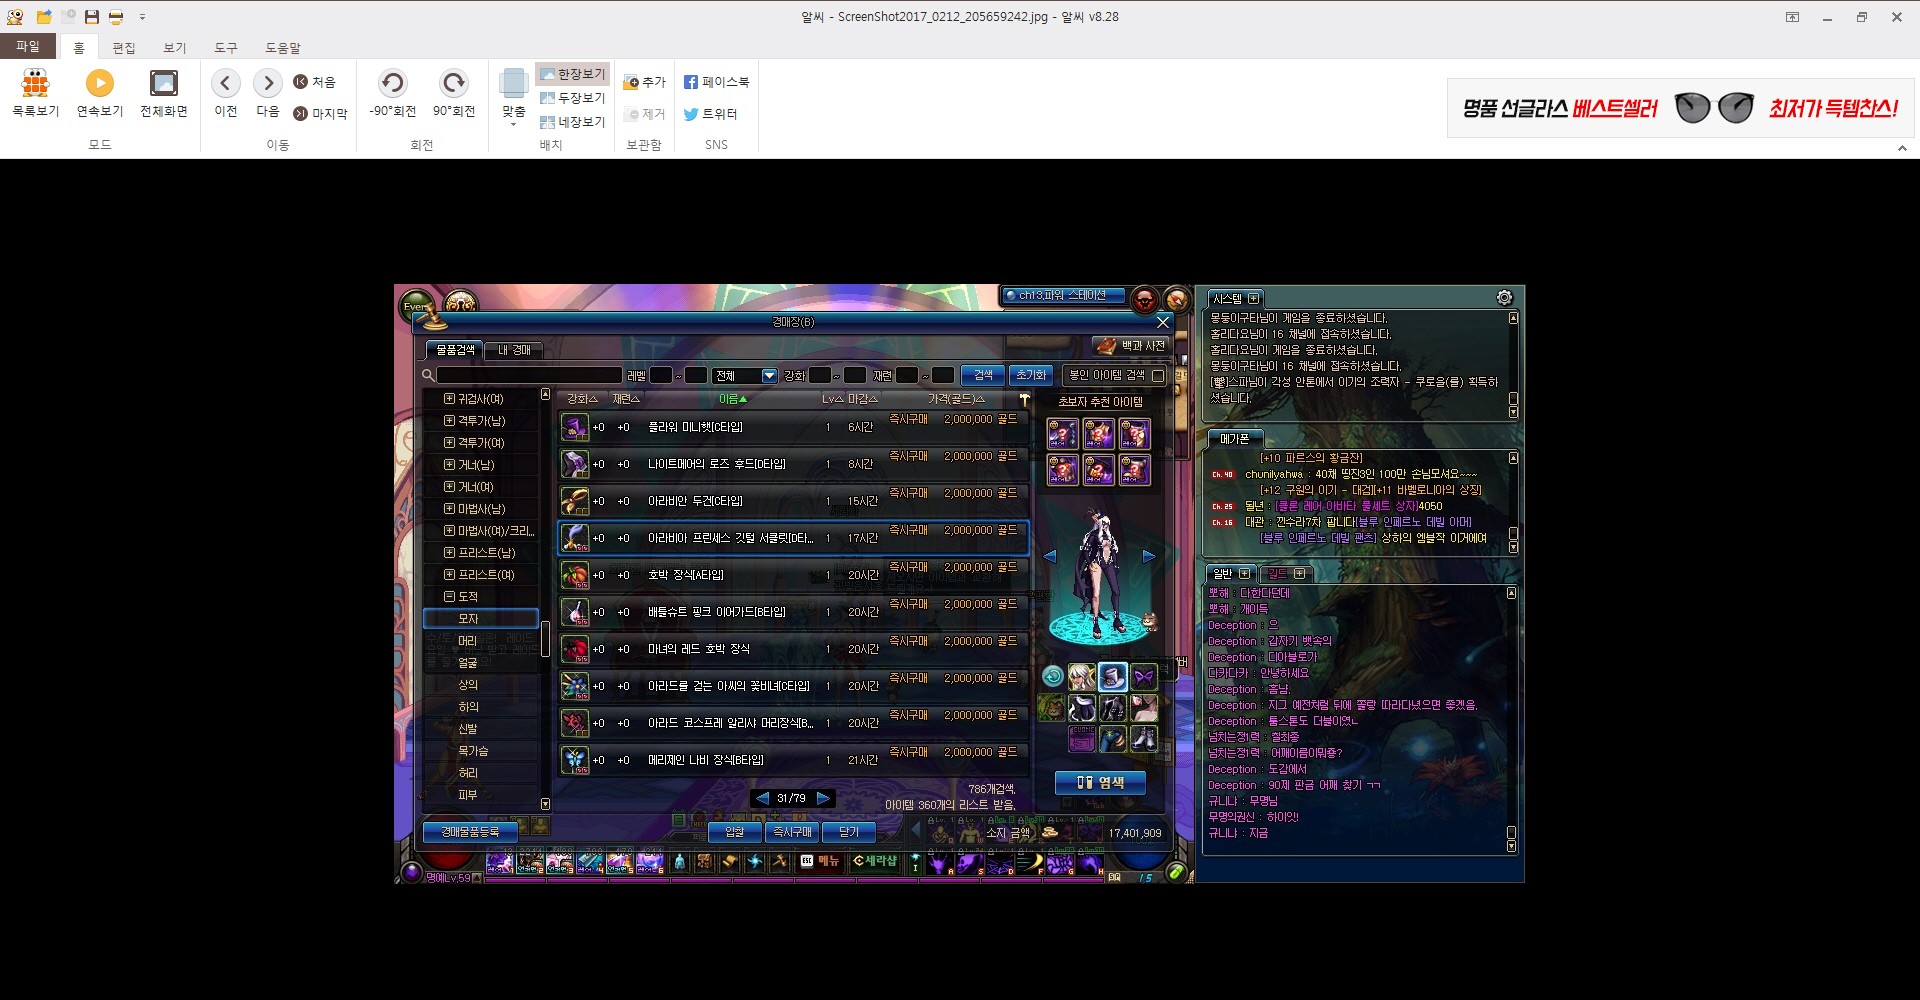Switch to the 편집 ribbon tab

click(x=124, y=47)
